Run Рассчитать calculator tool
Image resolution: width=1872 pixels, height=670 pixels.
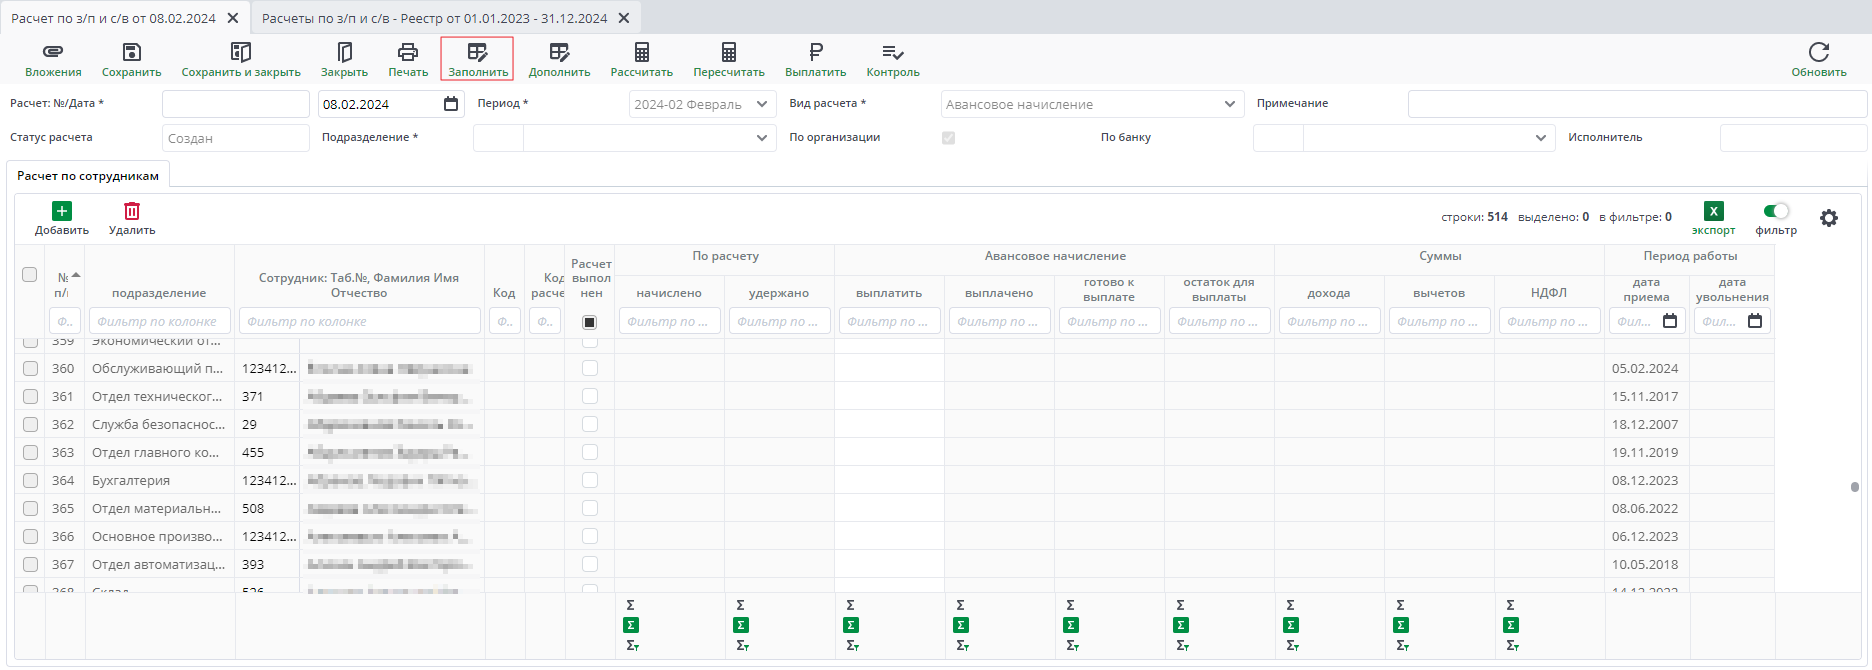coord(641,52)
